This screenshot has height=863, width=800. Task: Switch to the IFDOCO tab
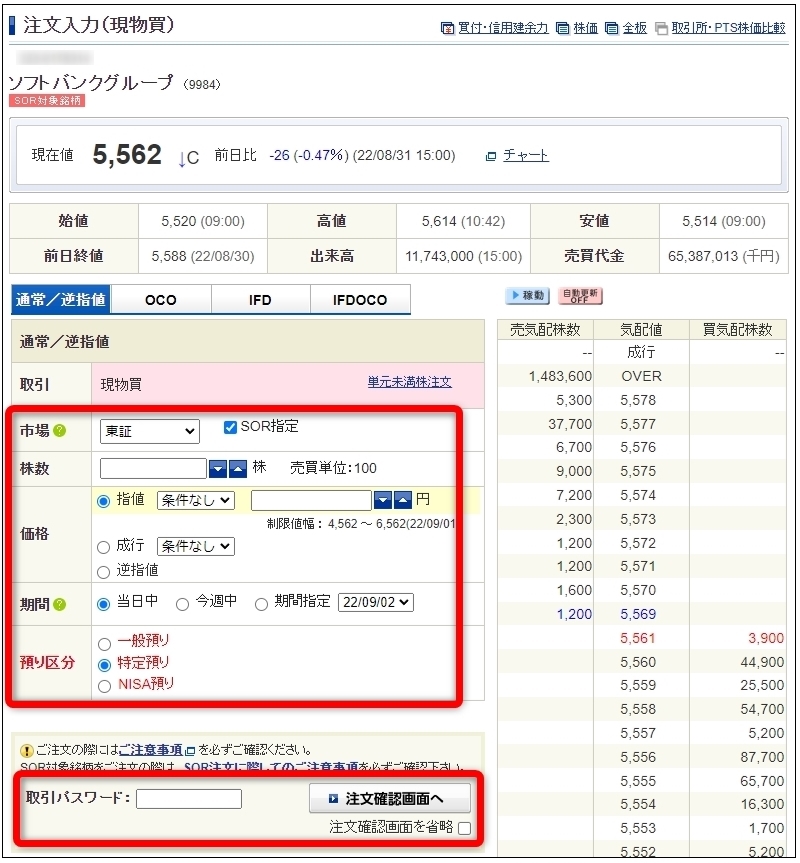click(360, 300)
